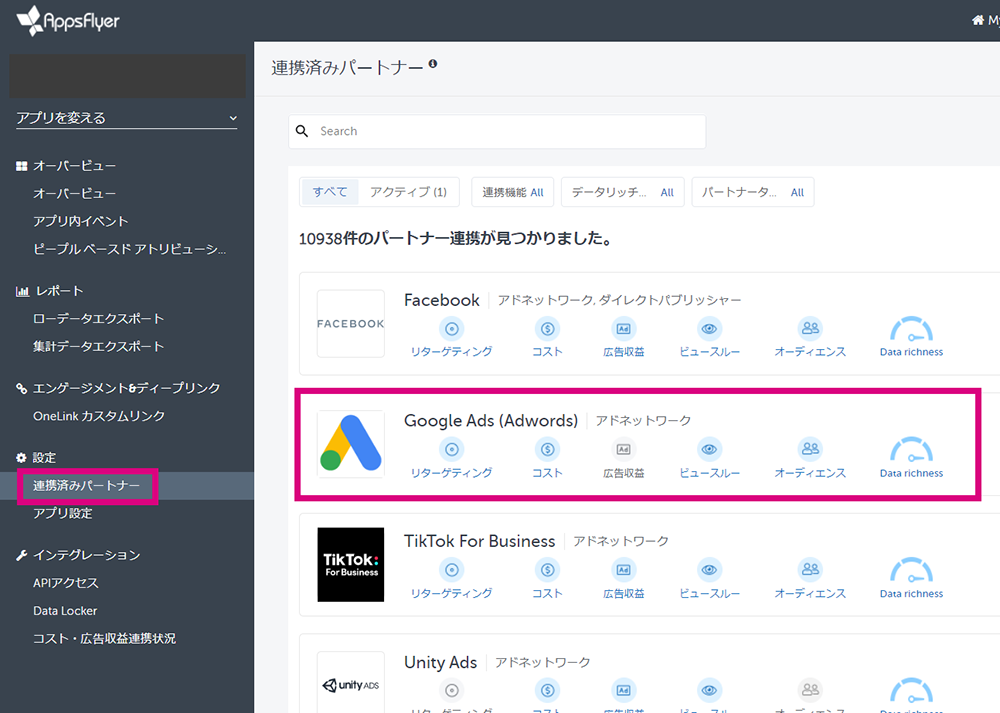Click TikTok's コスト dollar icon
Image resolution: width=1000 pixels, height=713 pixels.
click(547, 570)
